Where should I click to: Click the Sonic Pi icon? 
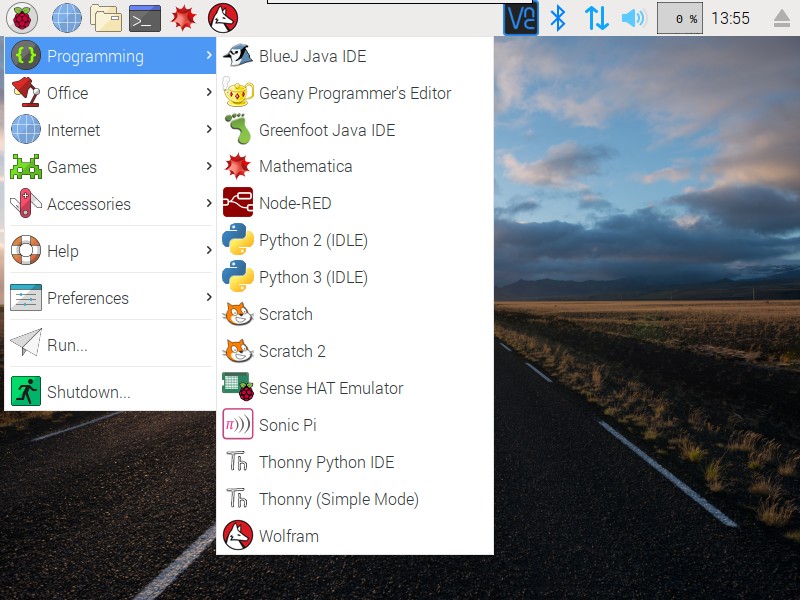click(238, 424)
